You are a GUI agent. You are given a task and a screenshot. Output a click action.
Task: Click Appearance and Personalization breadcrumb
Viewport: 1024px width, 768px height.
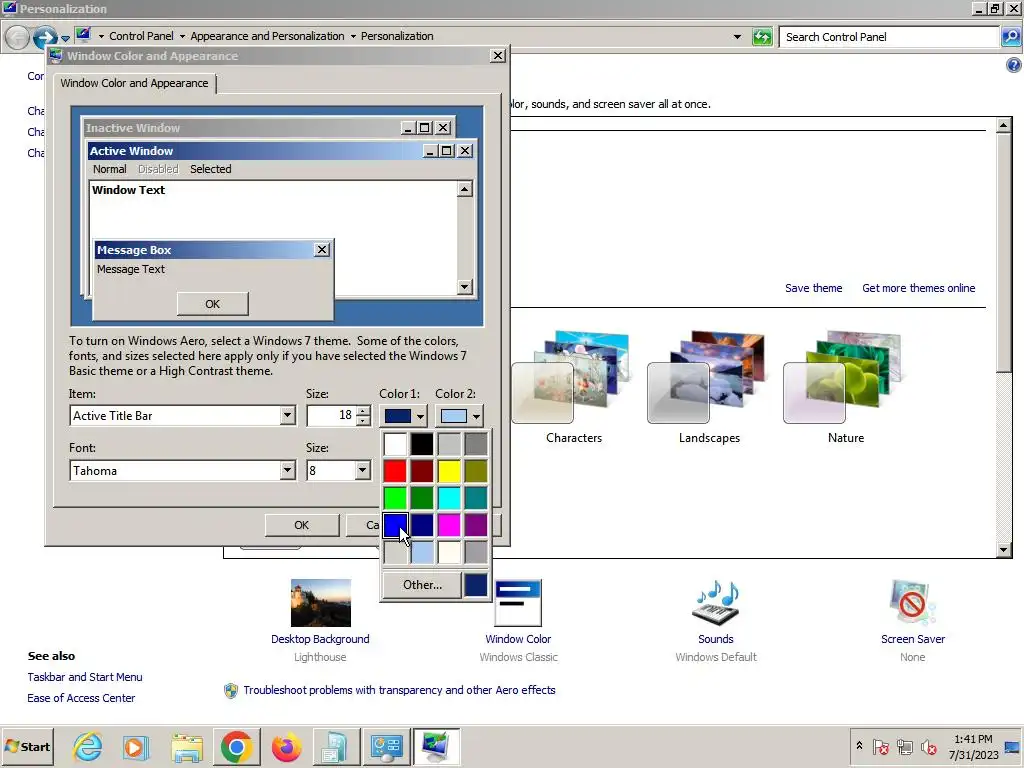267,37
